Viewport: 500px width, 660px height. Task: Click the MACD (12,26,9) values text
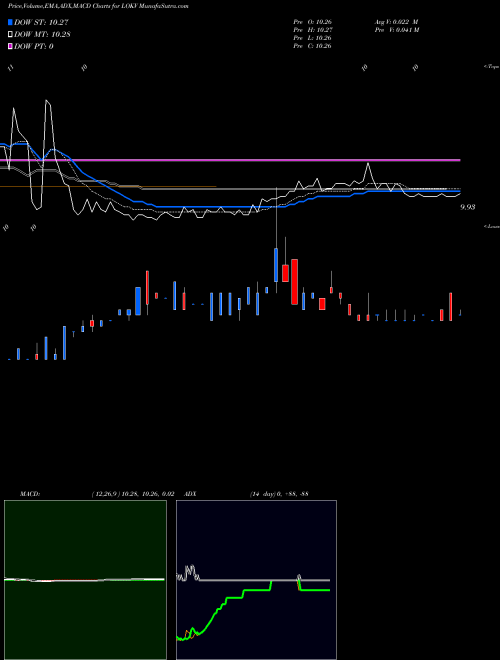click(133, 494)
